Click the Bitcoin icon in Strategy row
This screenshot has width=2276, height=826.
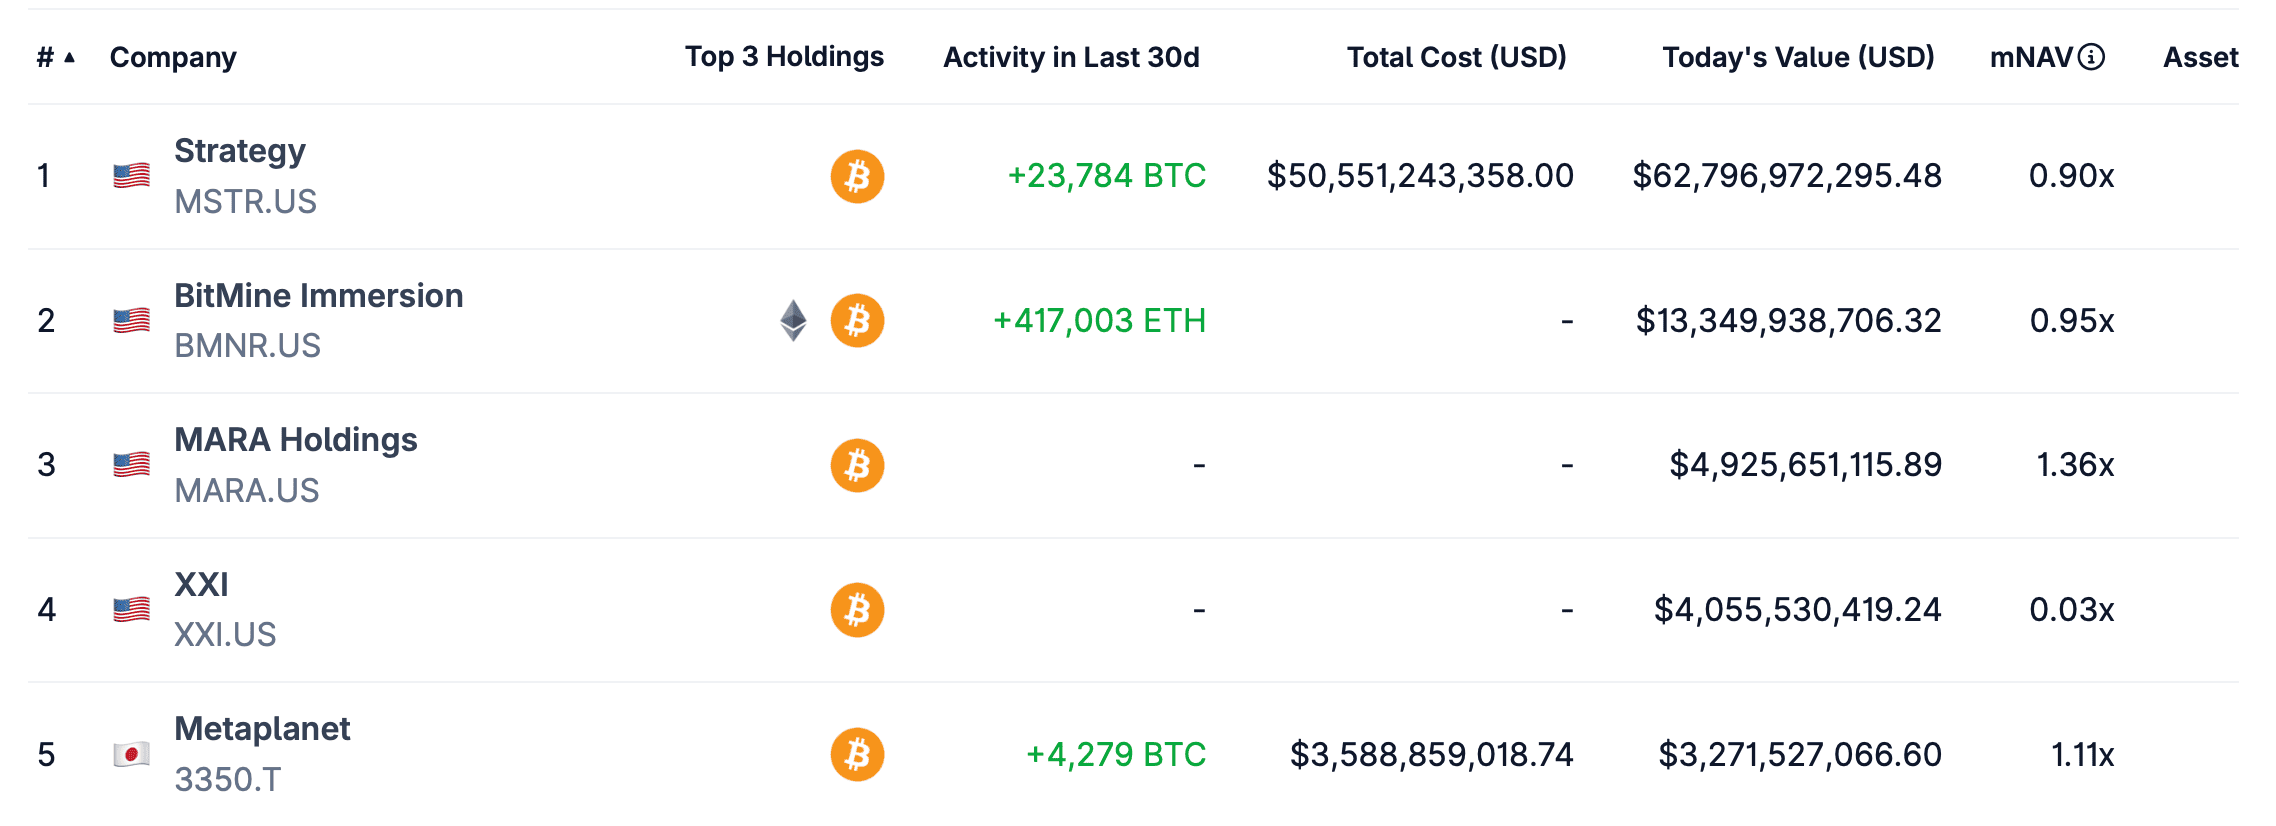[x=857, y=177]
